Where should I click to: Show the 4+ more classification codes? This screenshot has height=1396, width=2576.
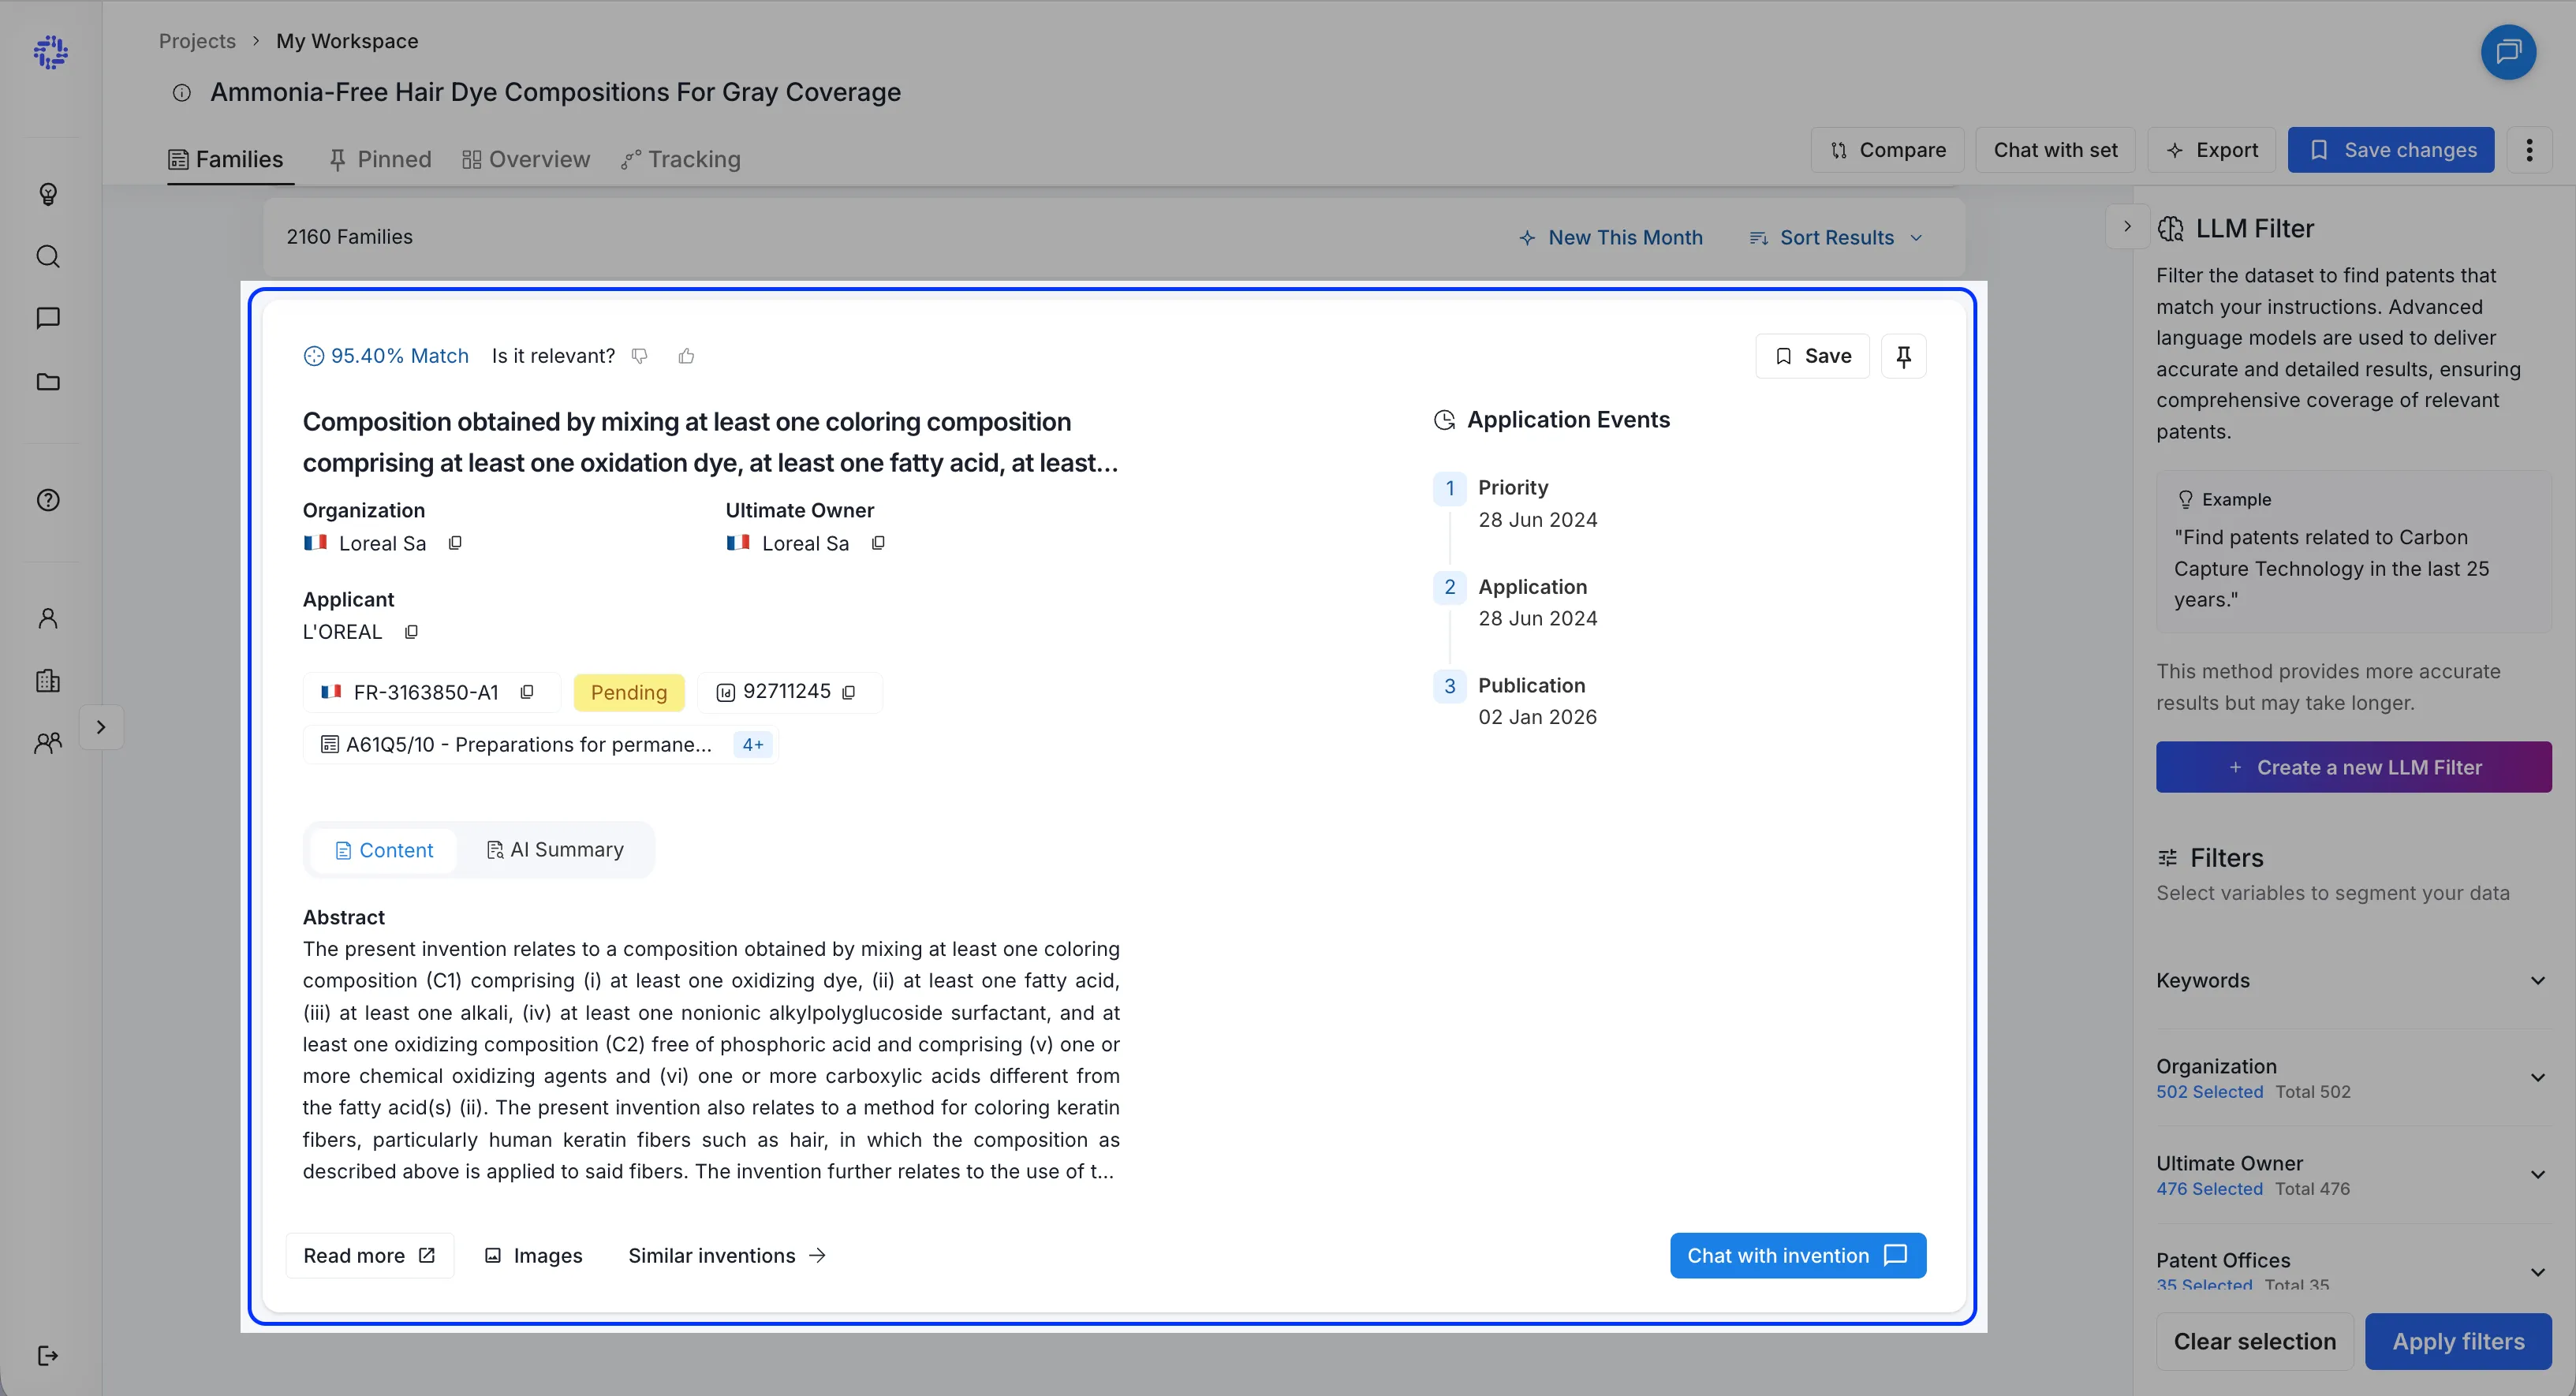coord(753,745)
